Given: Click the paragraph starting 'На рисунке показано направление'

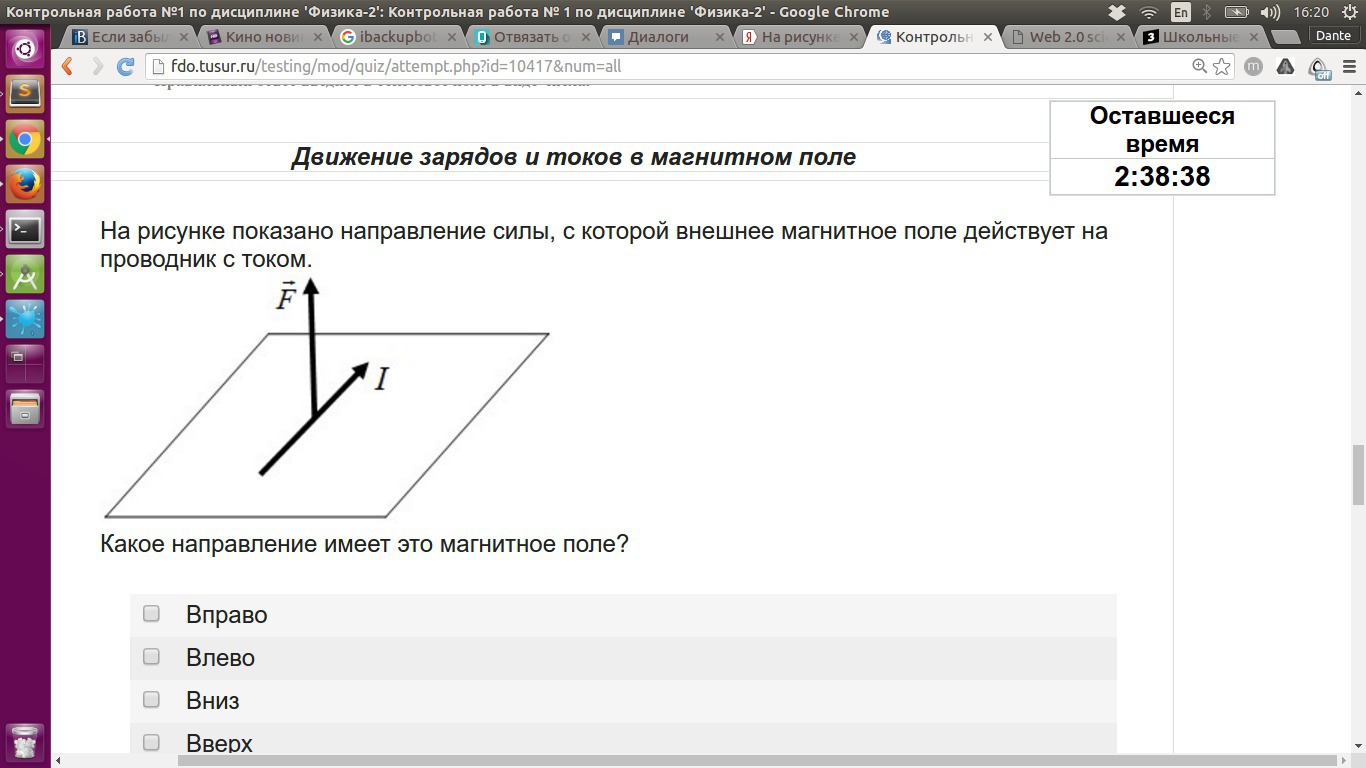Looking at the screenshot, I should coord(604,245).
